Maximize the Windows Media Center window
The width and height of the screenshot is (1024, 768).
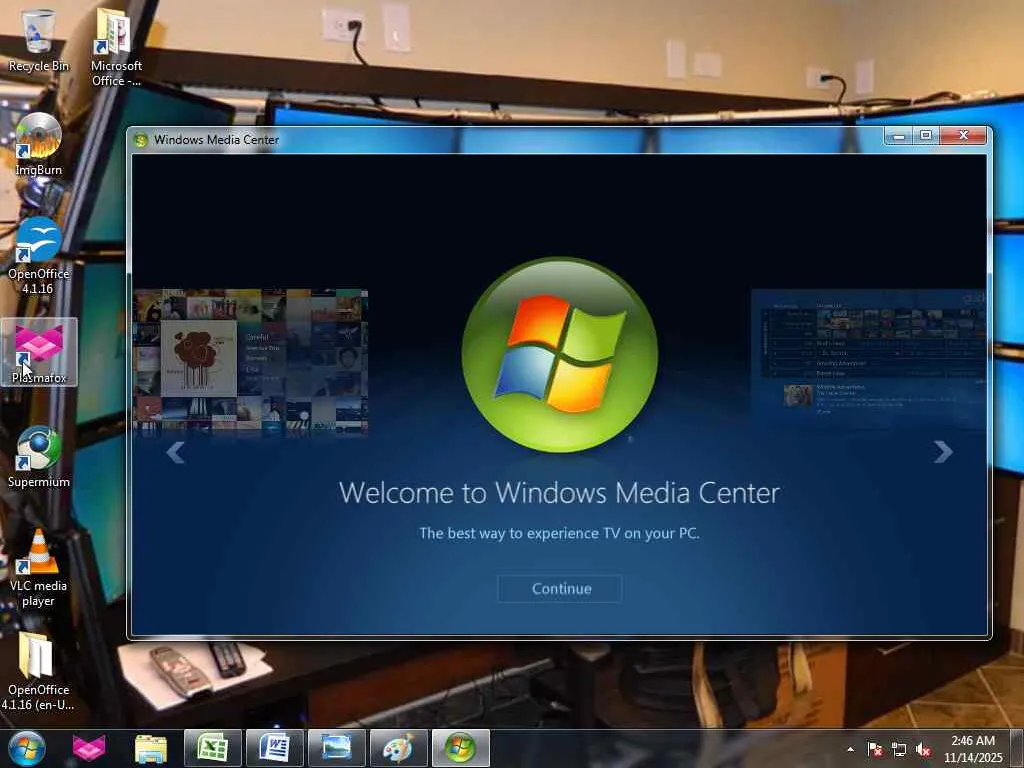pos(925,135)
